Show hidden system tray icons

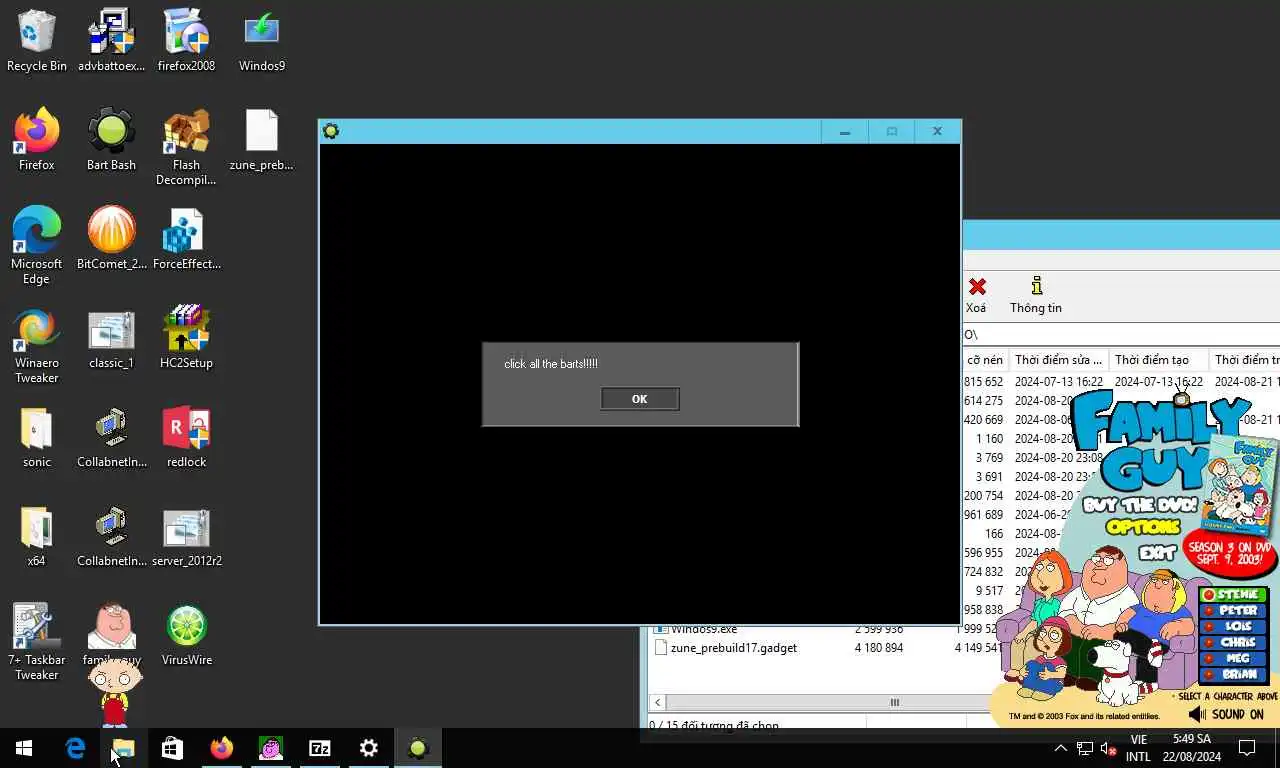tap(1060, 748)
